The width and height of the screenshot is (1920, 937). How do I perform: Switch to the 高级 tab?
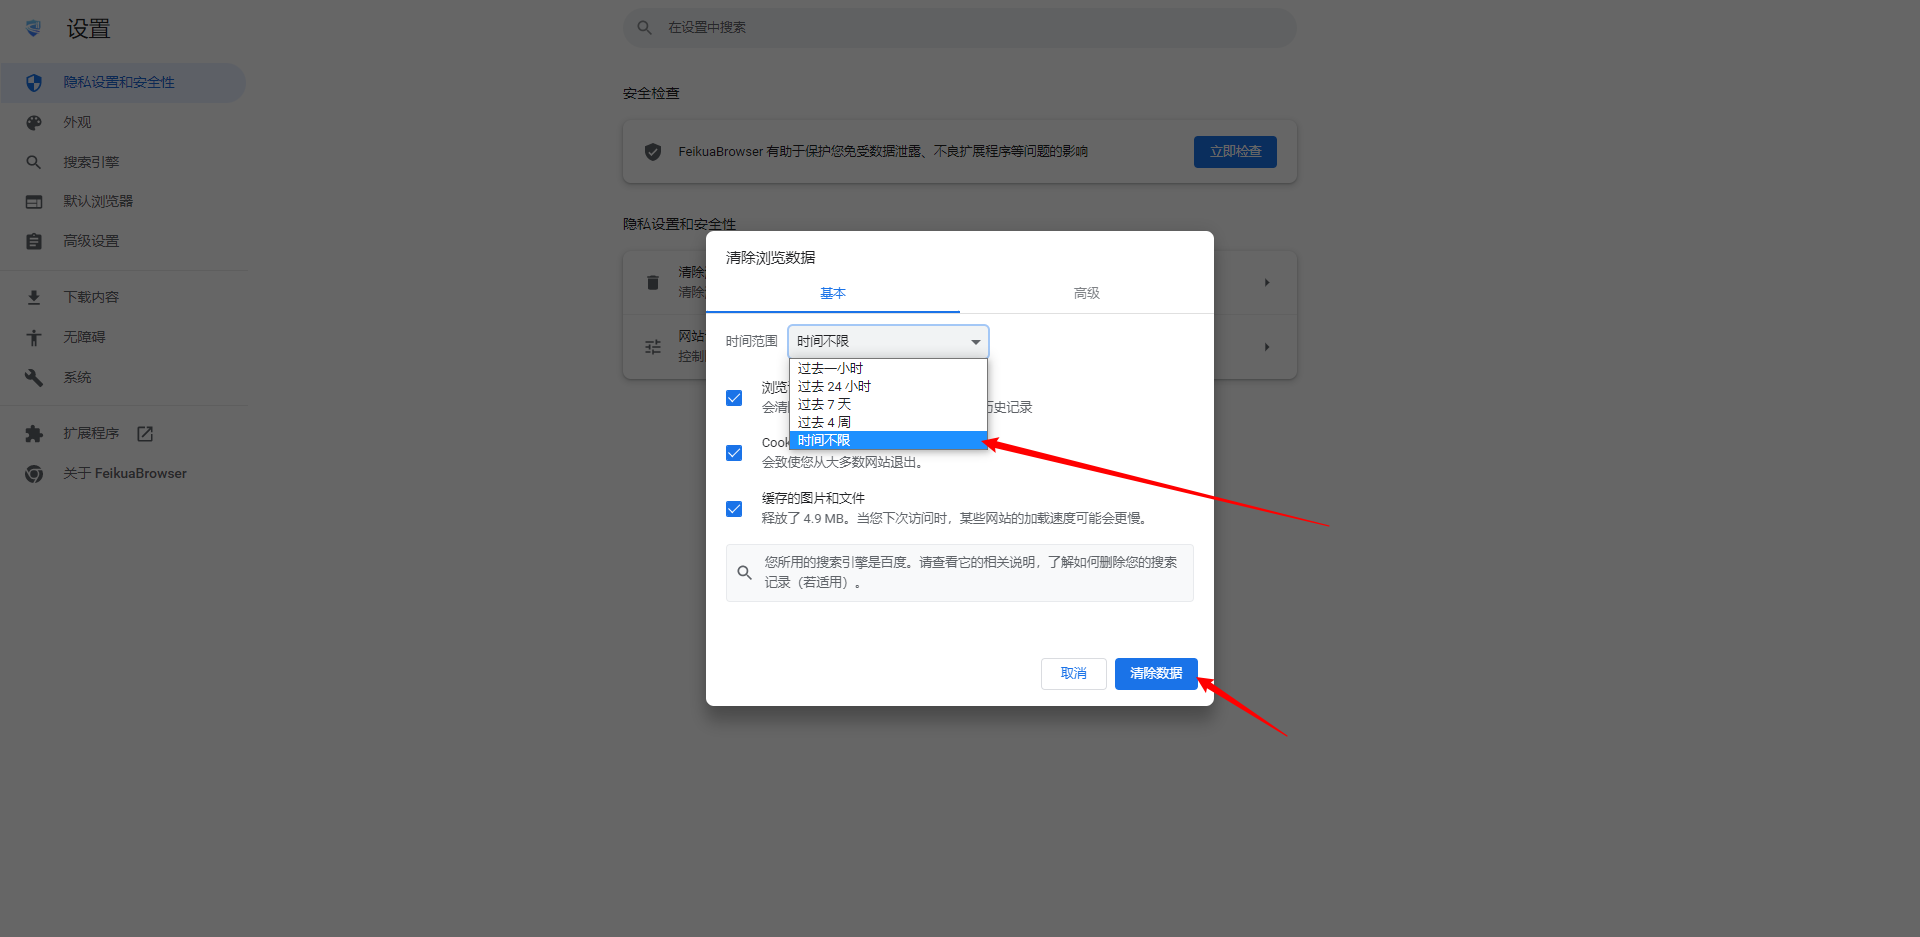point(1086,293)
